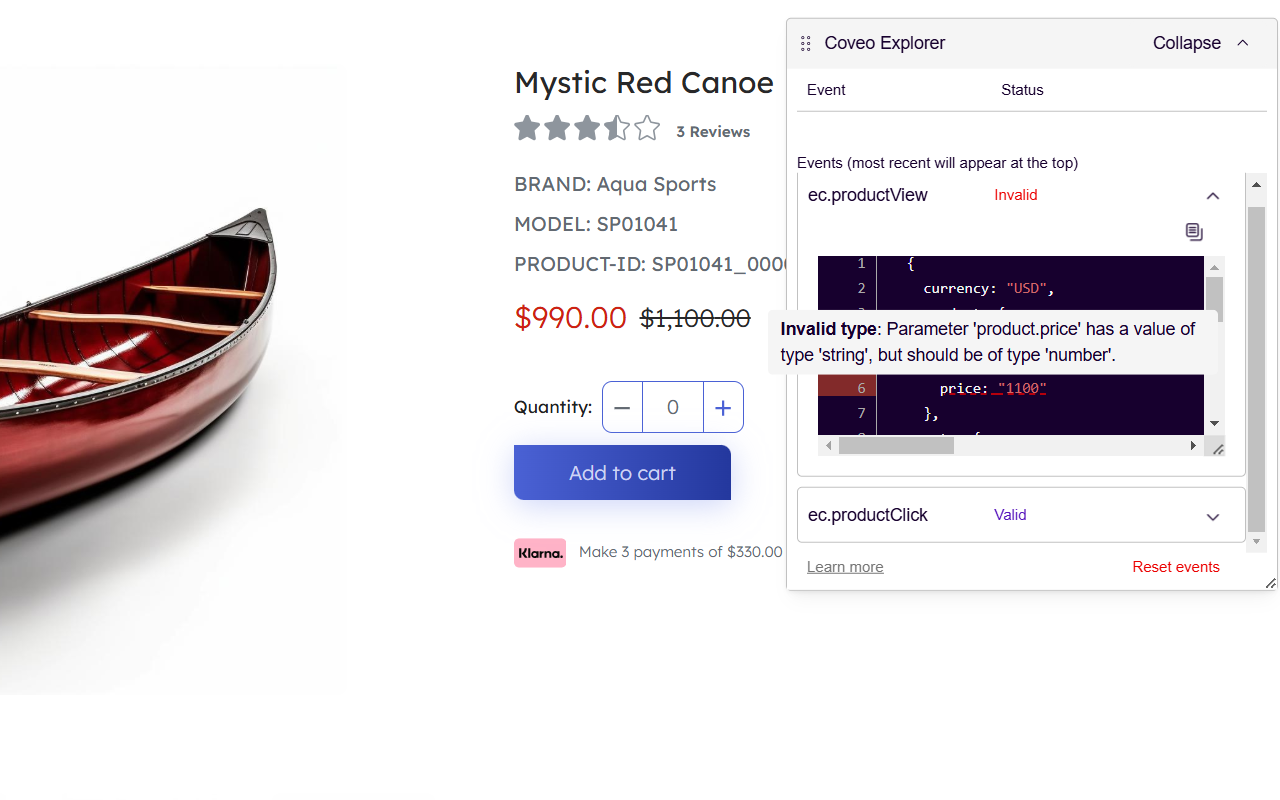Collapse the ec.productView event details
This screenshot has width=1280, height=800.
point(1213,196)
